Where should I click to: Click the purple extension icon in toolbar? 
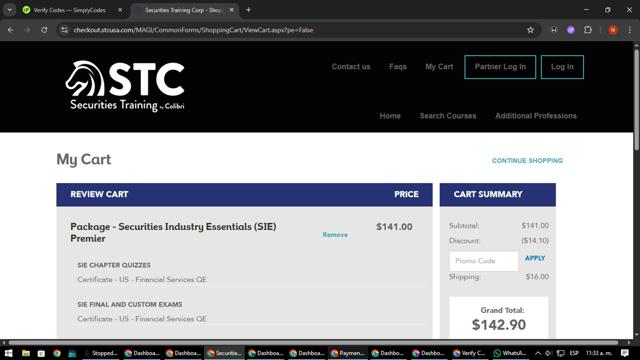point(571,30)
